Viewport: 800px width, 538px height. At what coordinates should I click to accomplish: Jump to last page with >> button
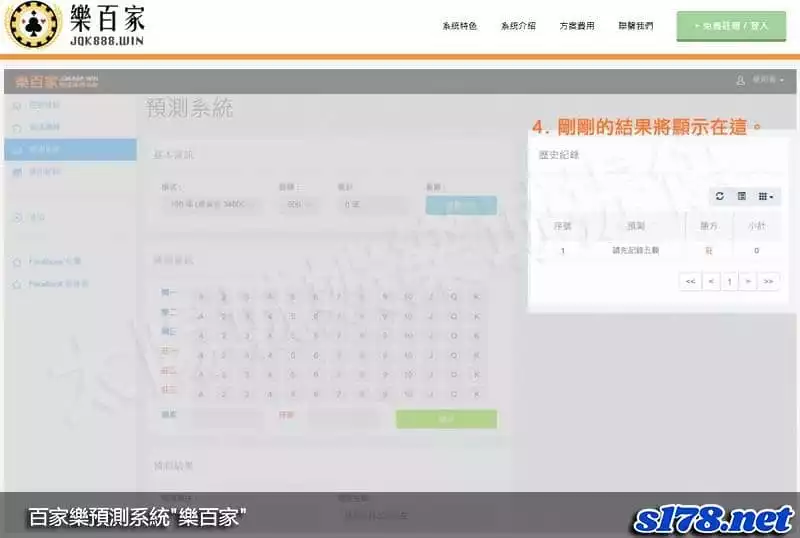point(768,281)
